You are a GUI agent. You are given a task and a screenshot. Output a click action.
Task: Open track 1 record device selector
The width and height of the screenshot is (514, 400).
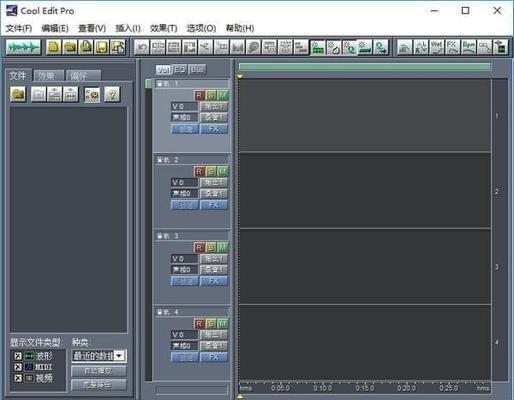click(x=214, y=117)
